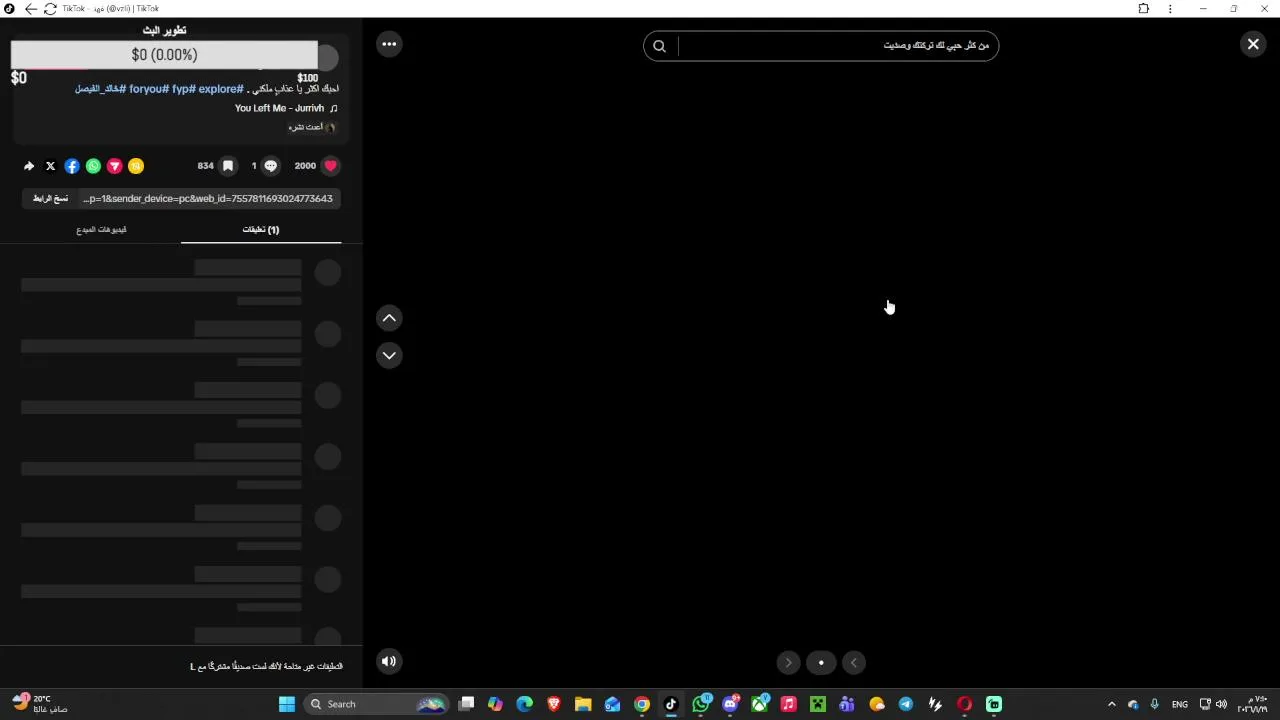Click the copy link button
The height and width of the screenshot is (720, 1280).
coord(50,198)
